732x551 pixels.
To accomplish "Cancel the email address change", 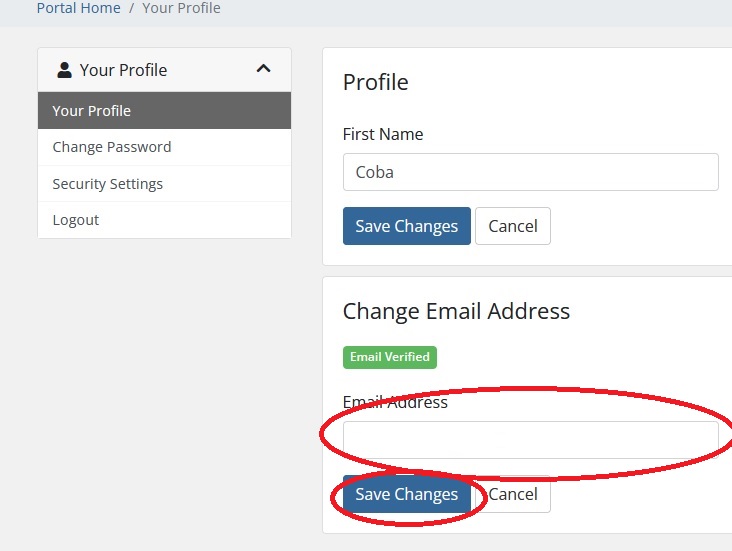I will click(514, 494).
